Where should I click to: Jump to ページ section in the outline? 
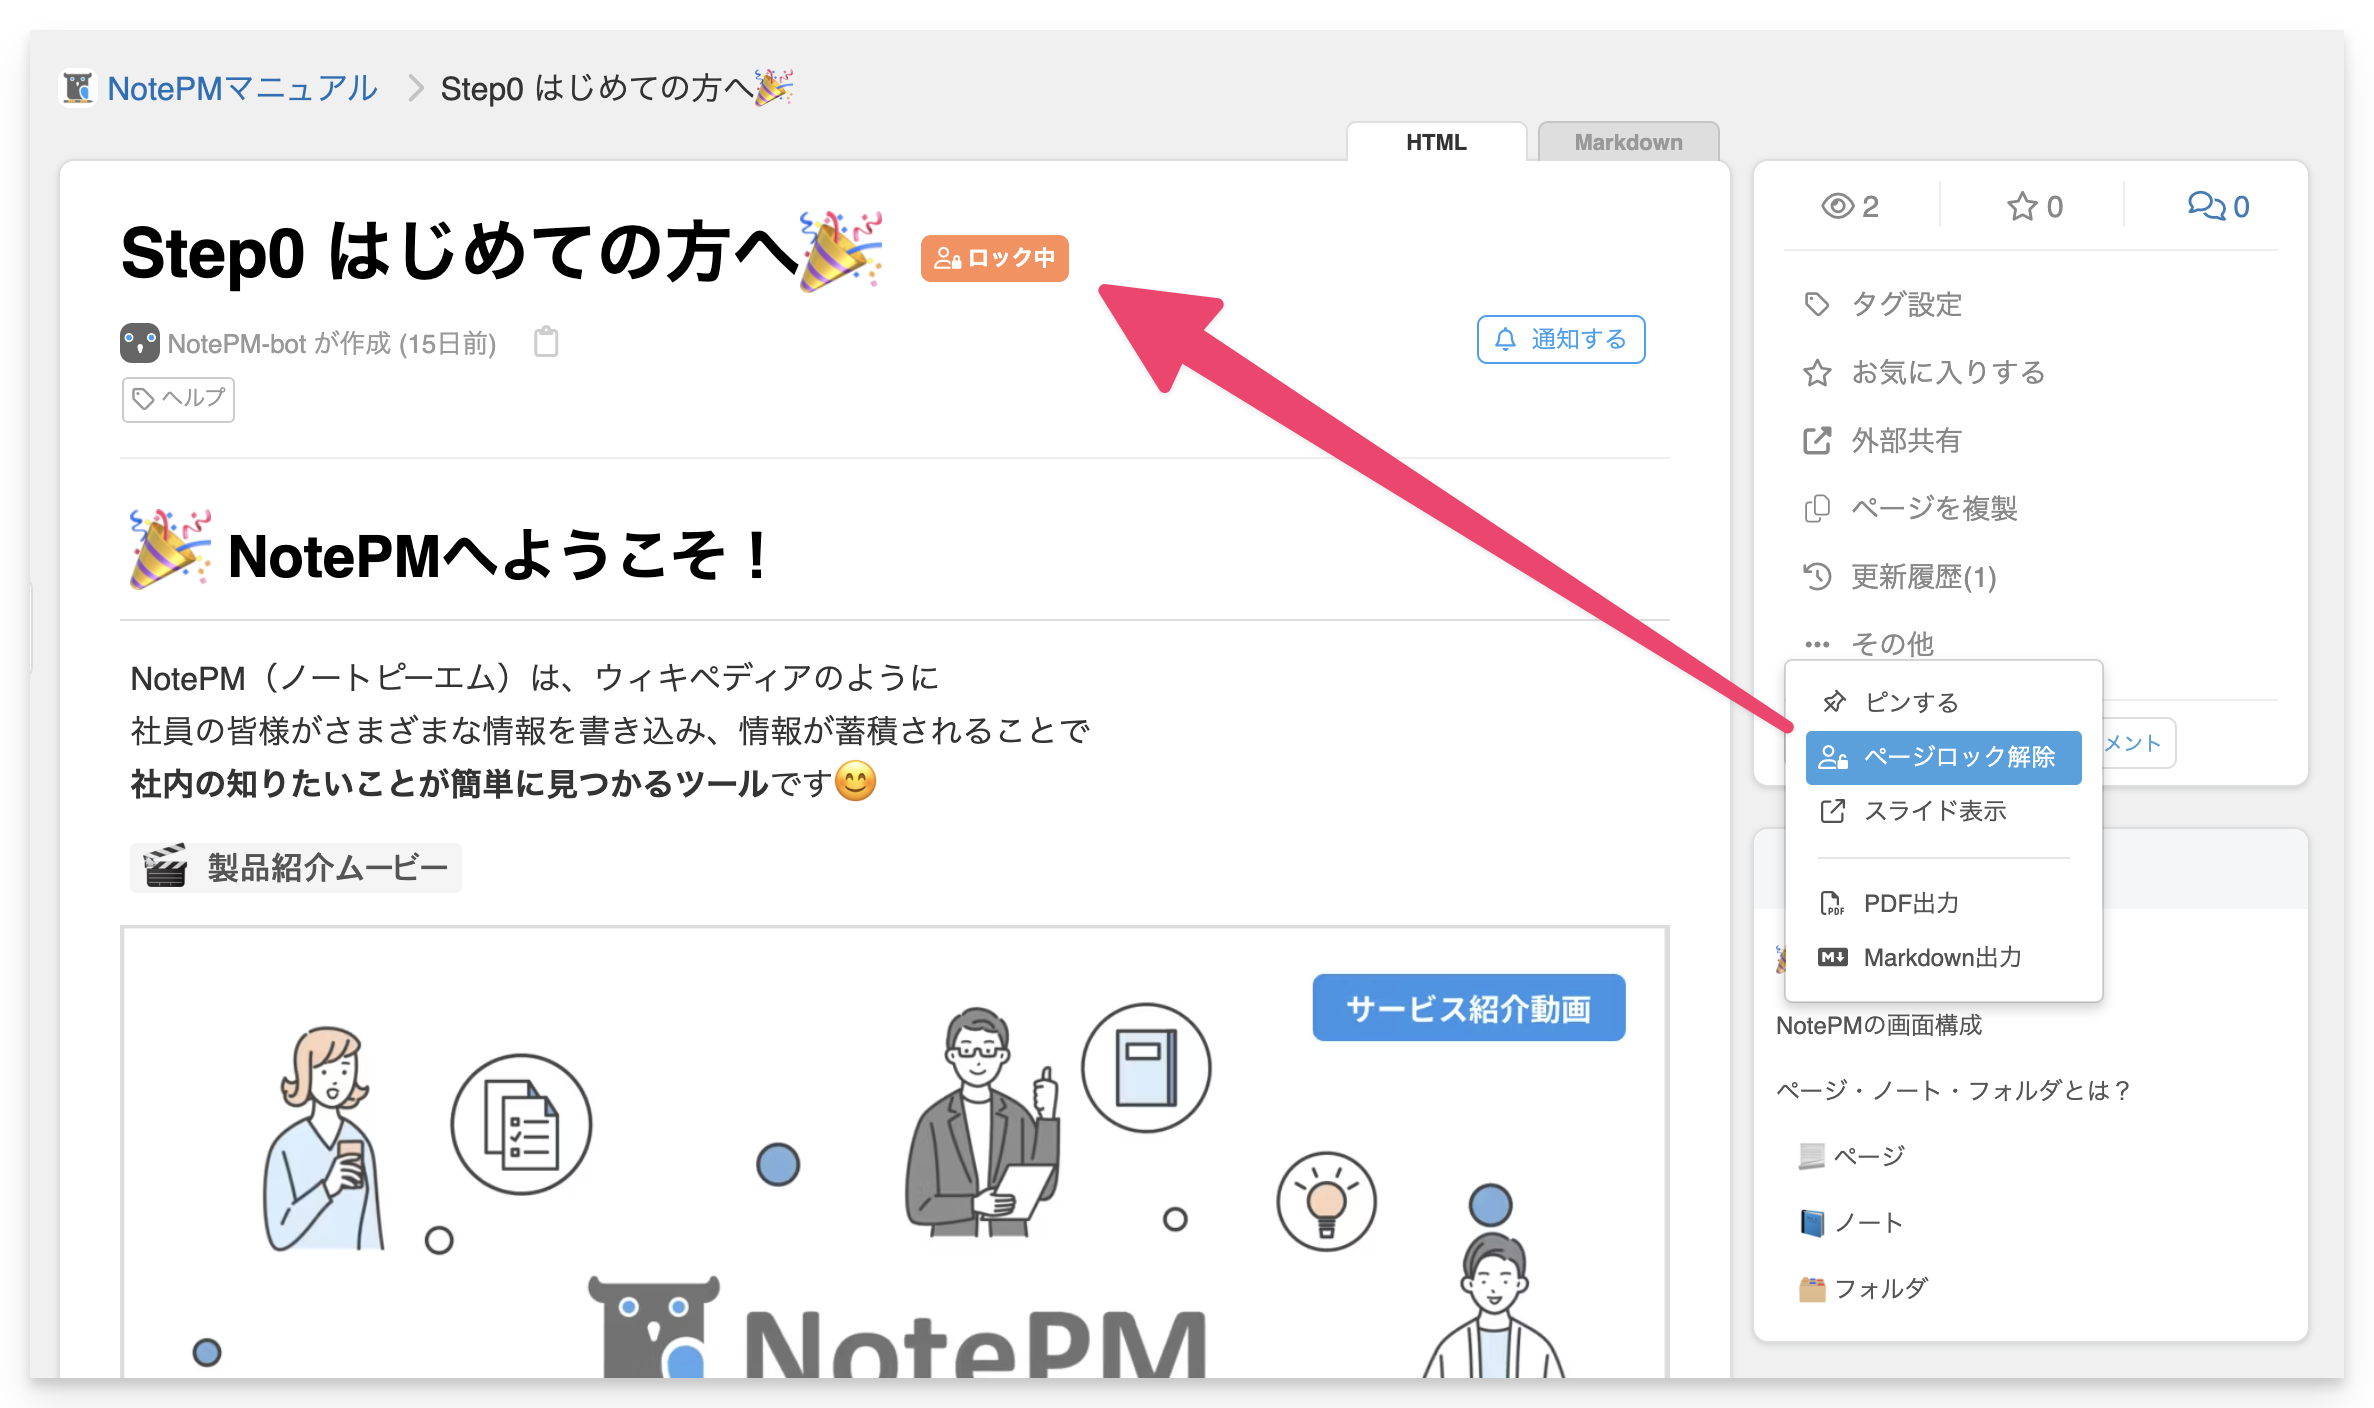(x=1853, y=1156)
